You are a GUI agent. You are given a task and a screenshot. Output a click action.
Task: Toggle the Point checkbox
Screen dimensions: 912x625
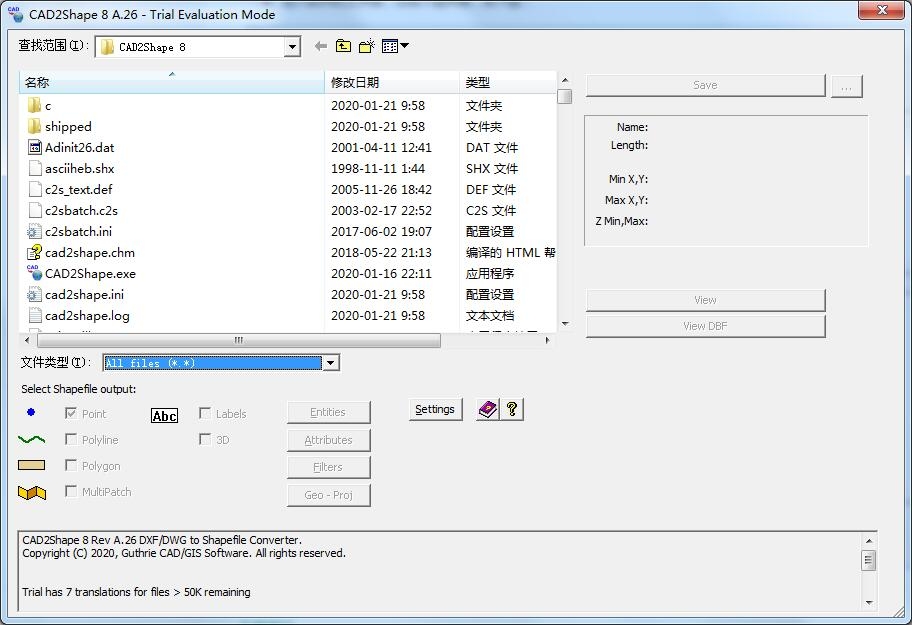71,413
